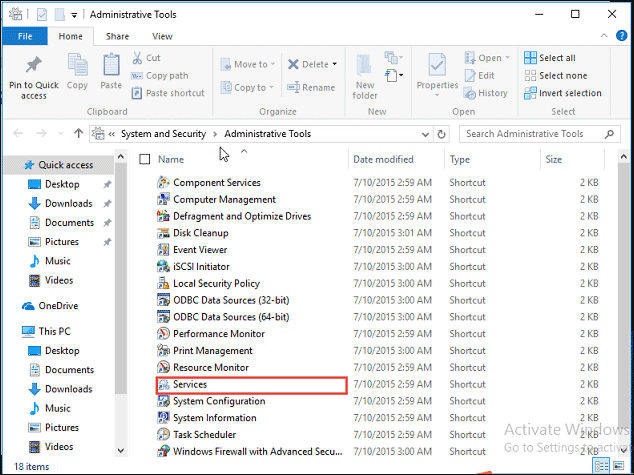Click the Paste clipboard icon
634x475 pixels.
(111, 65)
